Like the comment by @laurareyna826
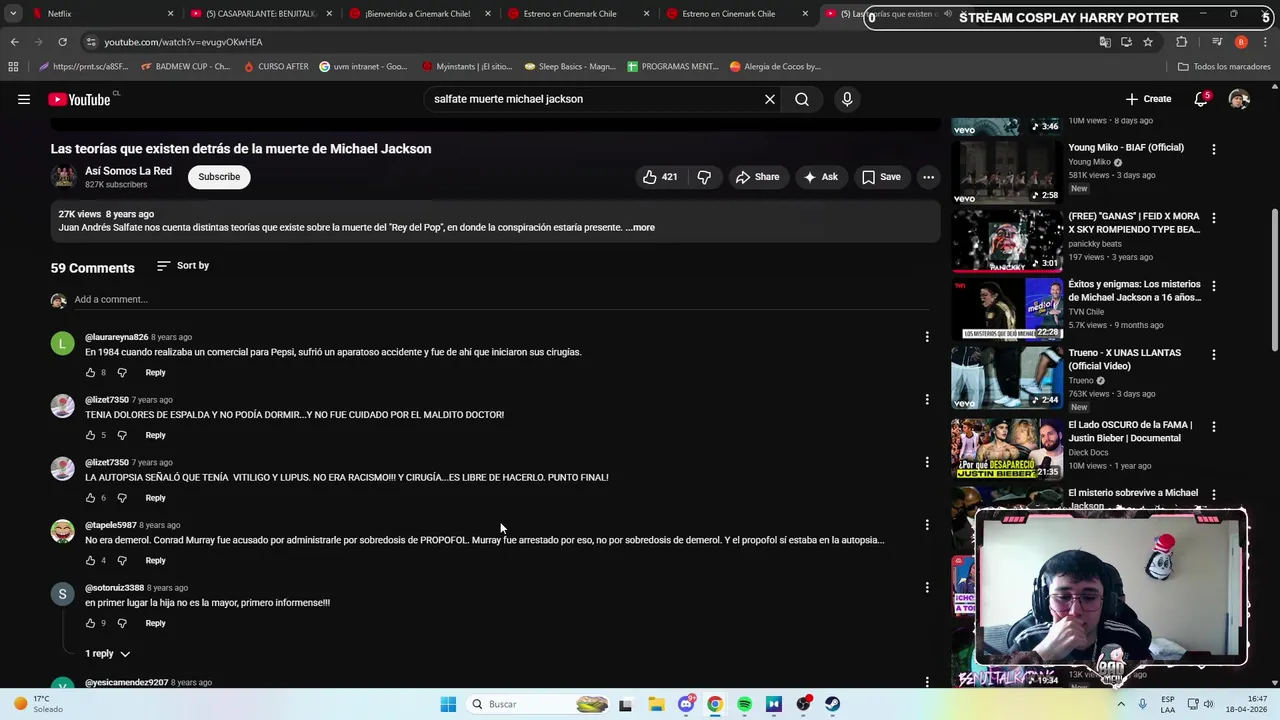Viewport: 1280px width, 720px height. pyautogui.click(x=90, y=373)
